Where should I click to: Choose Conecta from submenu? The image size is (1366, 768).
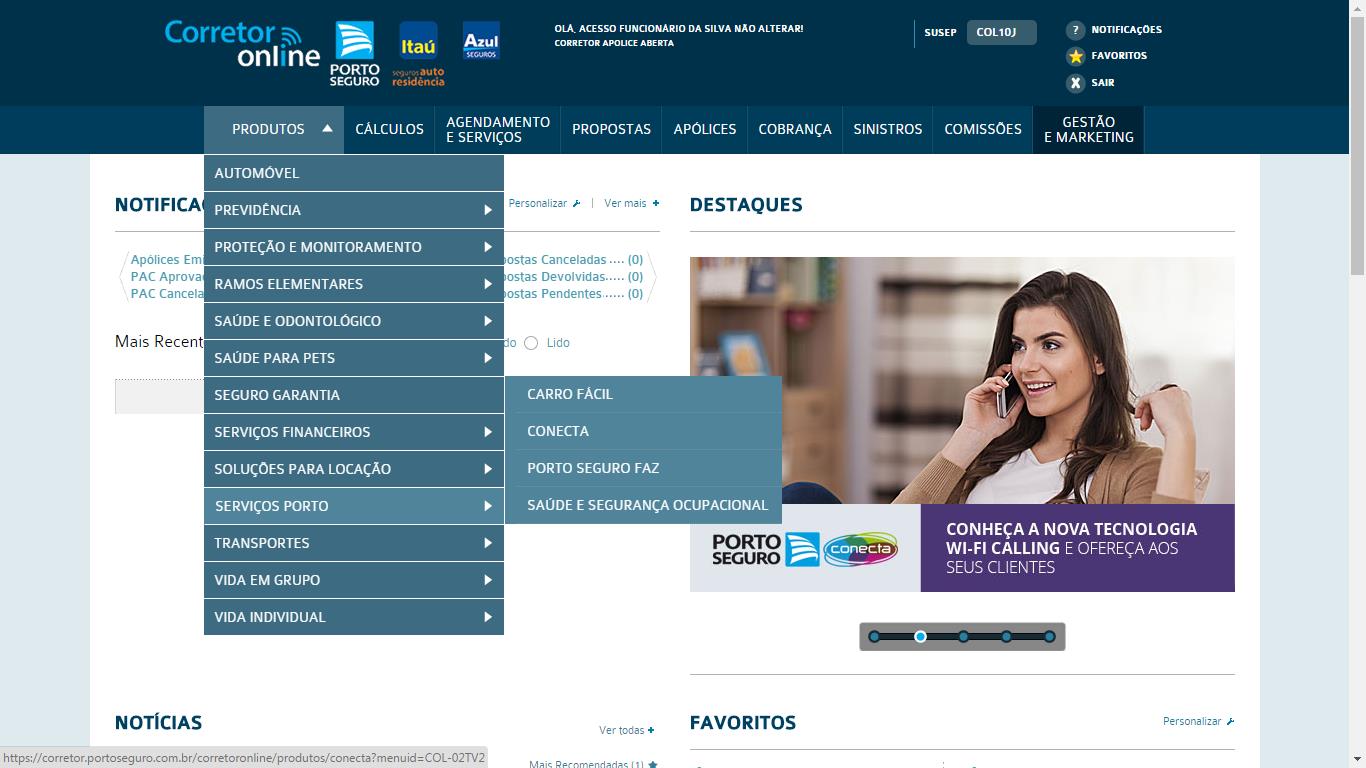tap(643, 431)
